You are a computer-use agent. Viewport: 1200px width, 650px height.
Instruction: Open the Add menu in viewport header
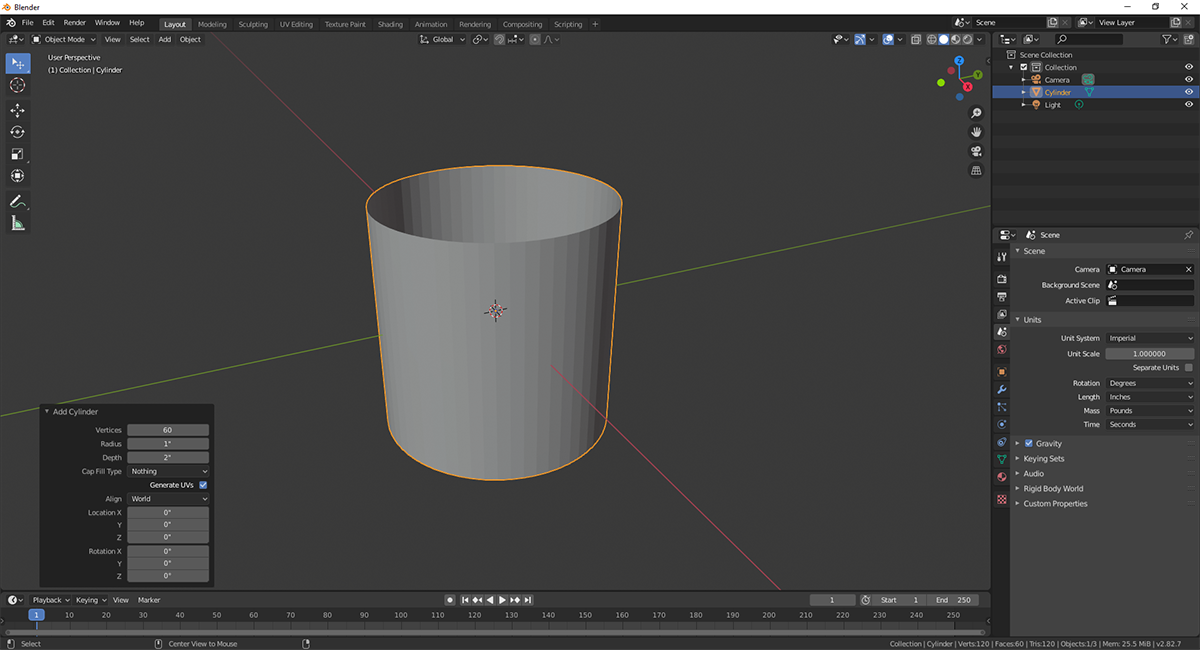pyautogui.click(x=165, y=39)
